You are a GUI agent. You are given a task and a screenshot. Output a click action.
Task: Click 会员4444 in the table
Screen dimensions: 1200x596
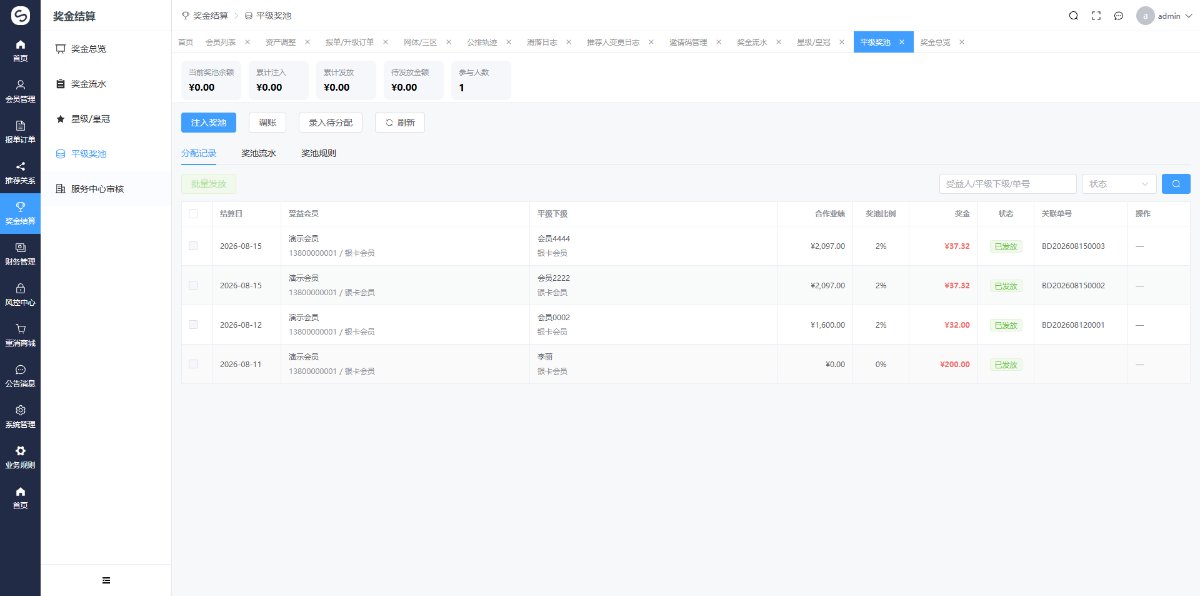coord(554,238)
